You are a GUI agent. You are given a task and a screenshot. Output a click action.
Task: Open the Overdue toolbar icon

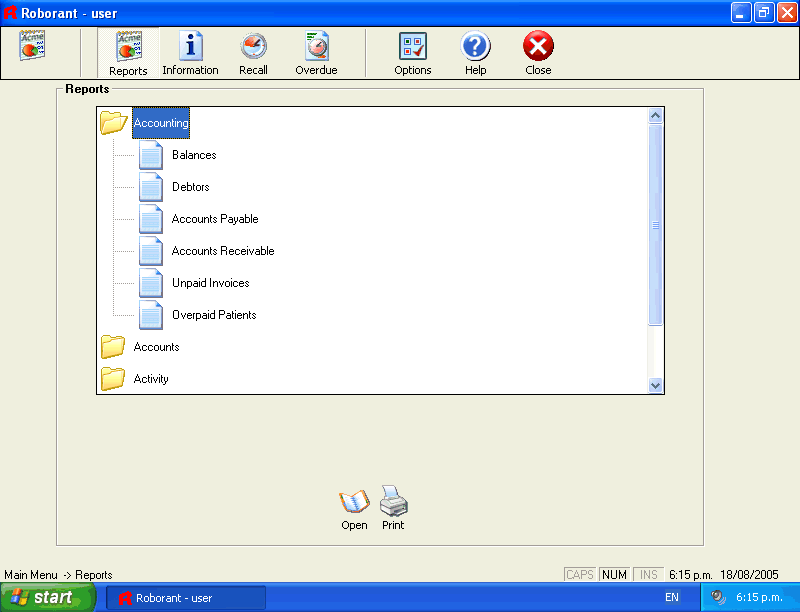pos(317,46)
